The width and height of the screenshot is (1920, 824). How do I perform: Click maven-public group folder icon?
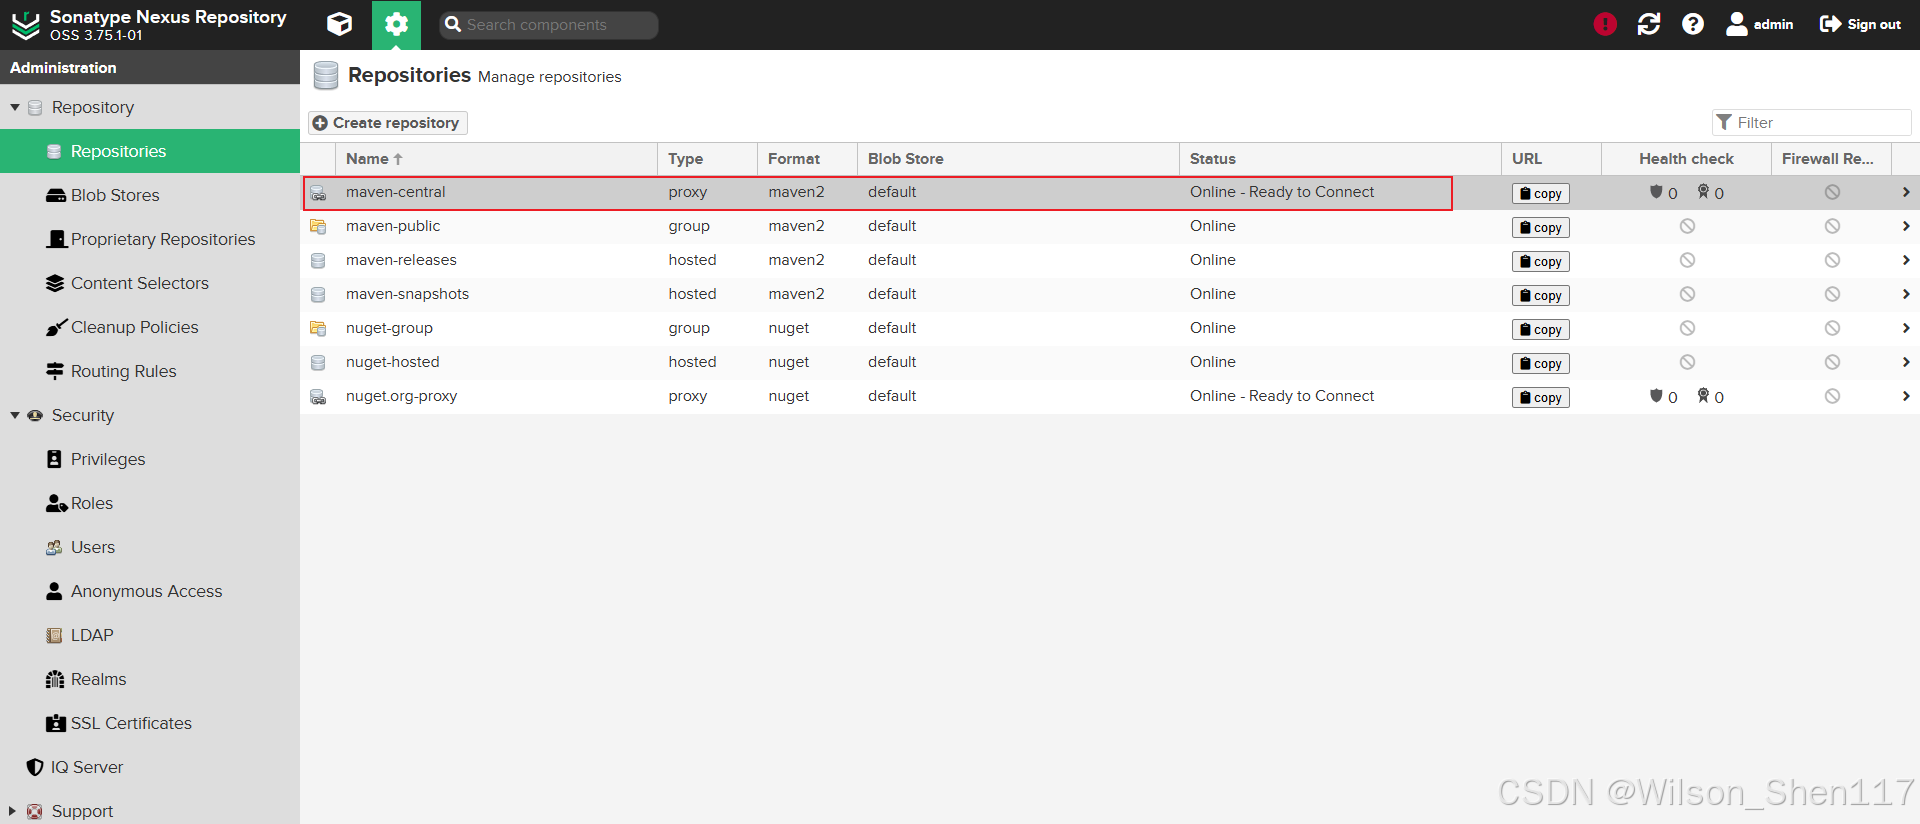pyautogui.click(x=318, y=227)
